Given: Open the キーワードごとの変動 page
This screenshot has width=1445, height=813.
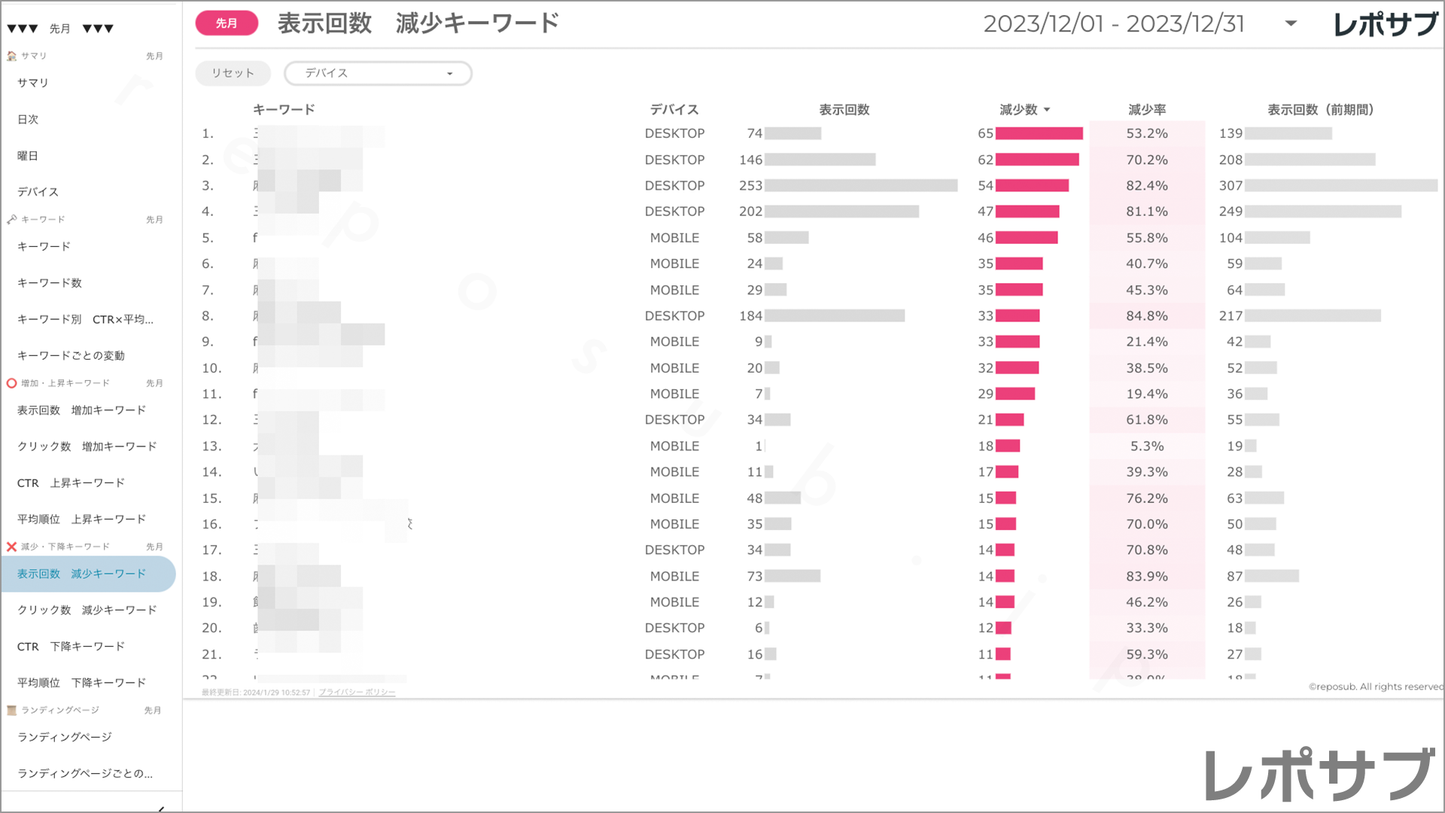Looking at the screenshot, I should pos(71,356).
